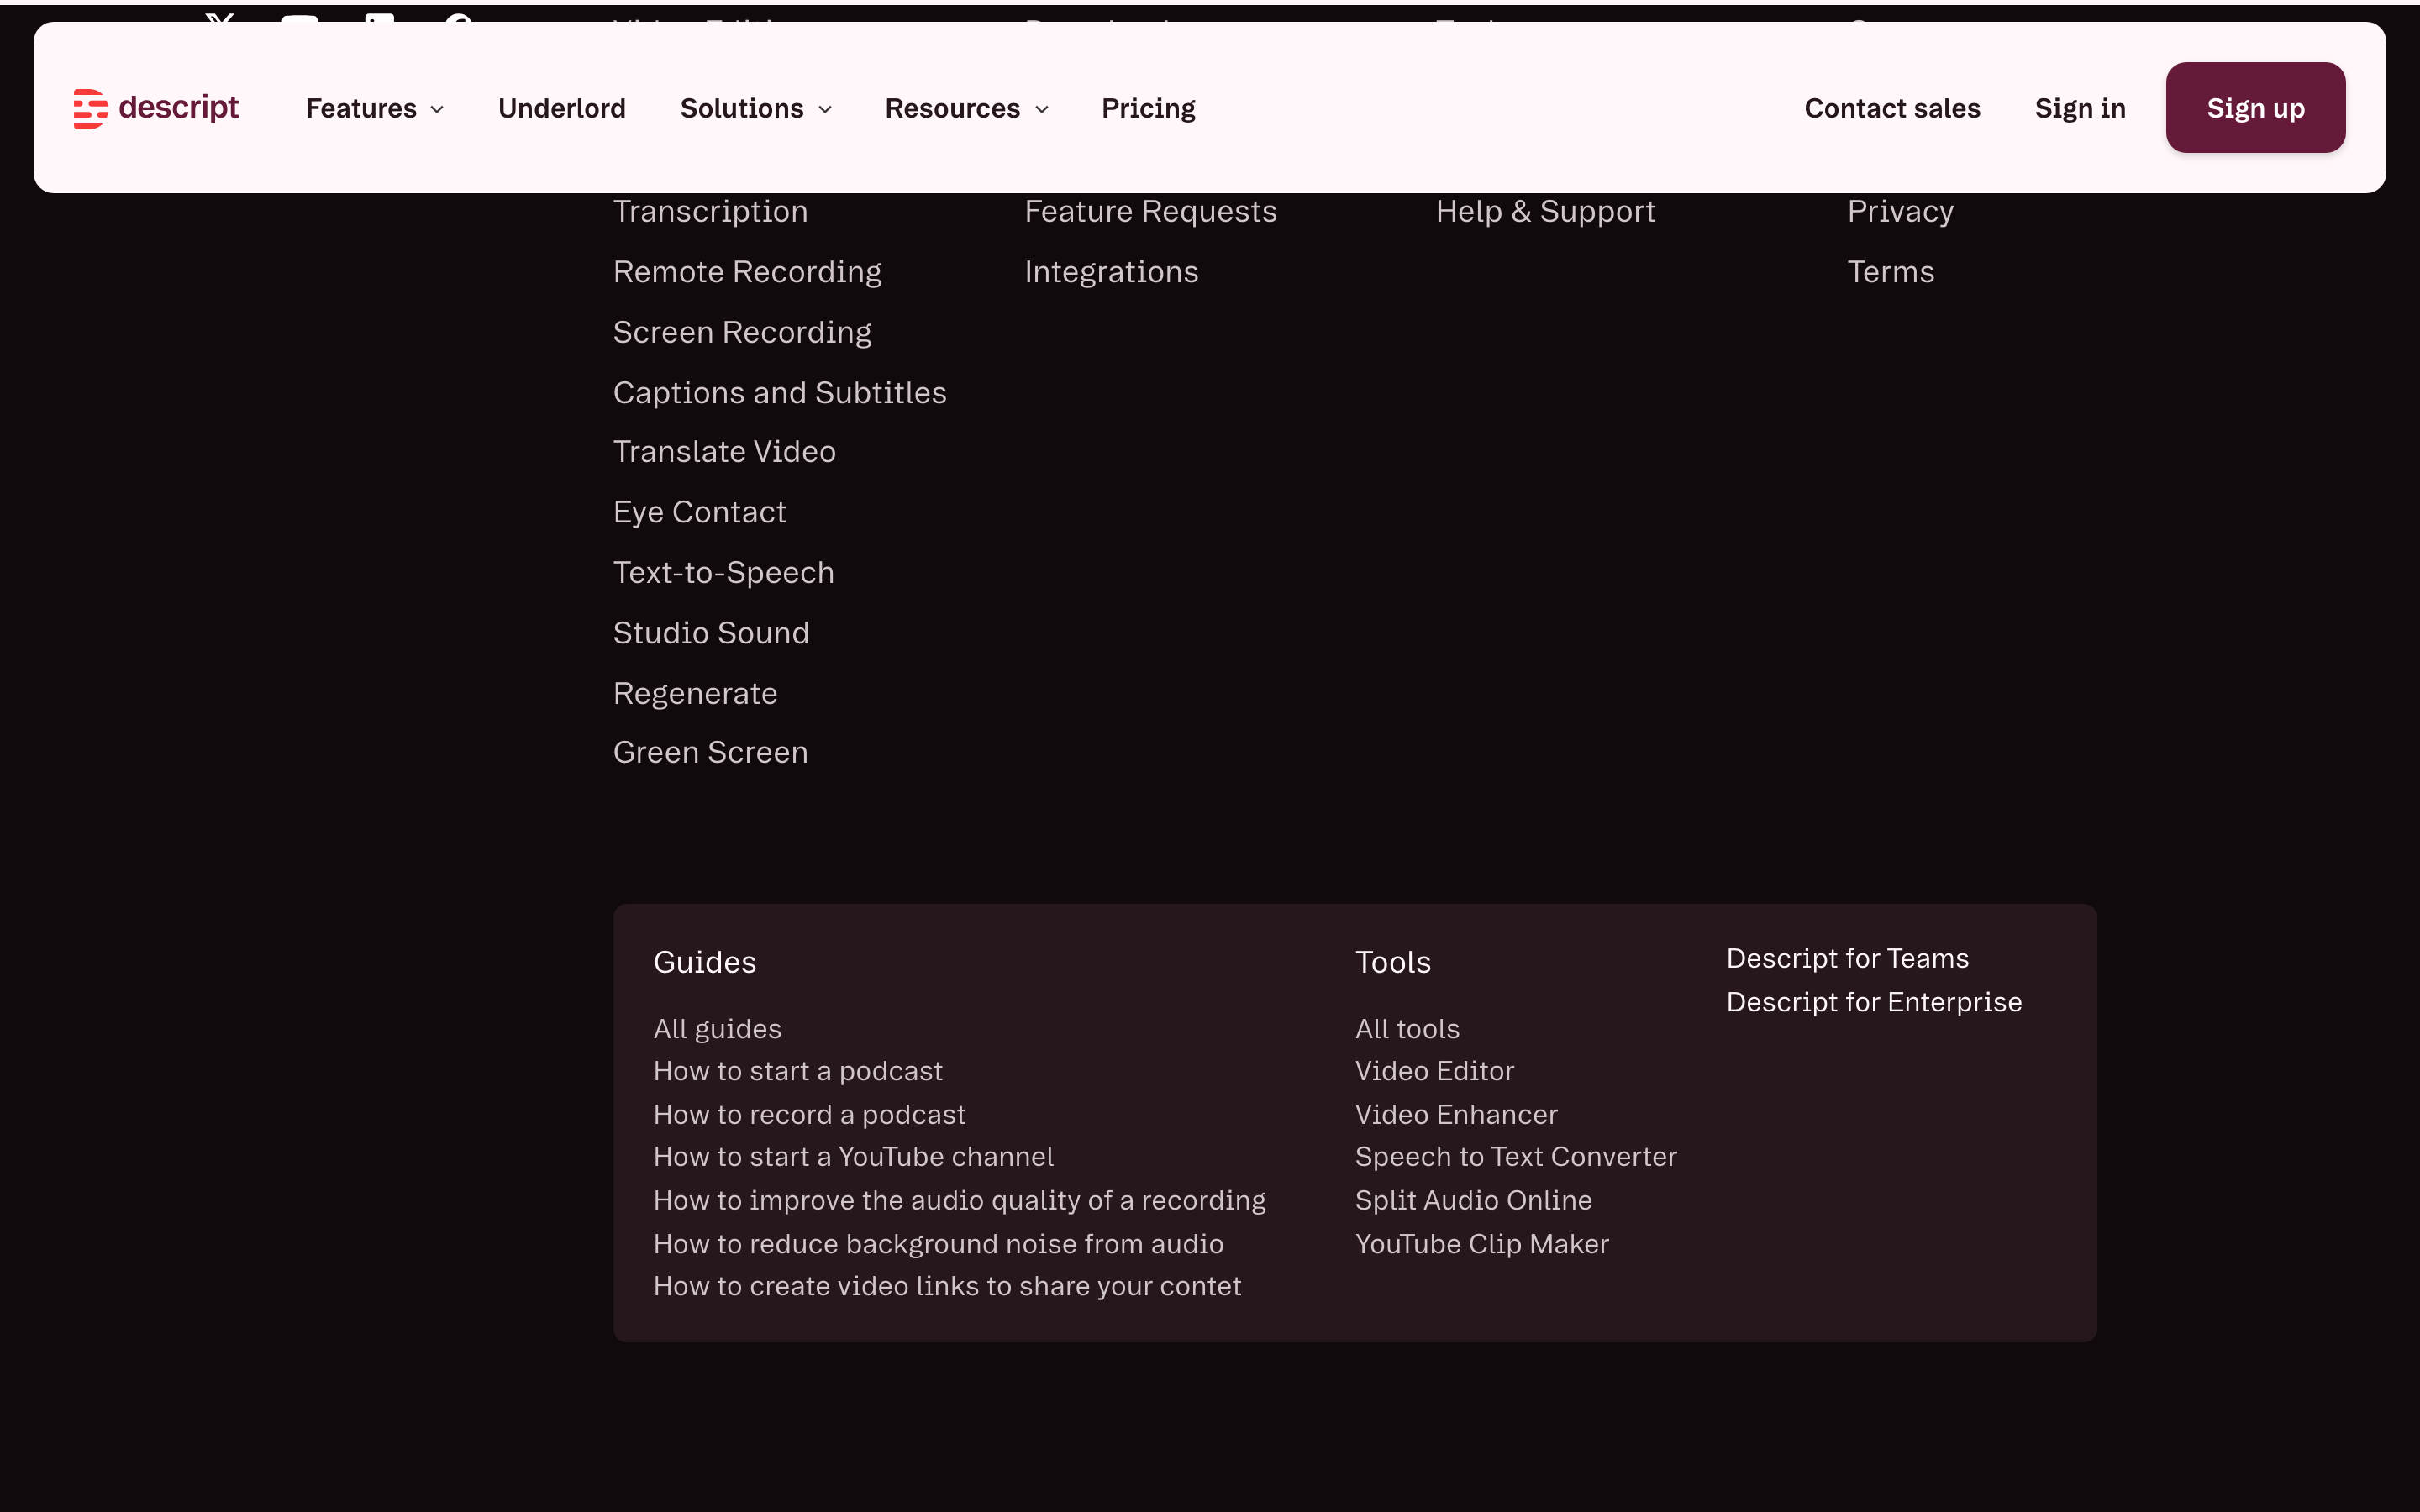Click the Sign up button
2420x1512 pixels.
(x=2255, y=108)
